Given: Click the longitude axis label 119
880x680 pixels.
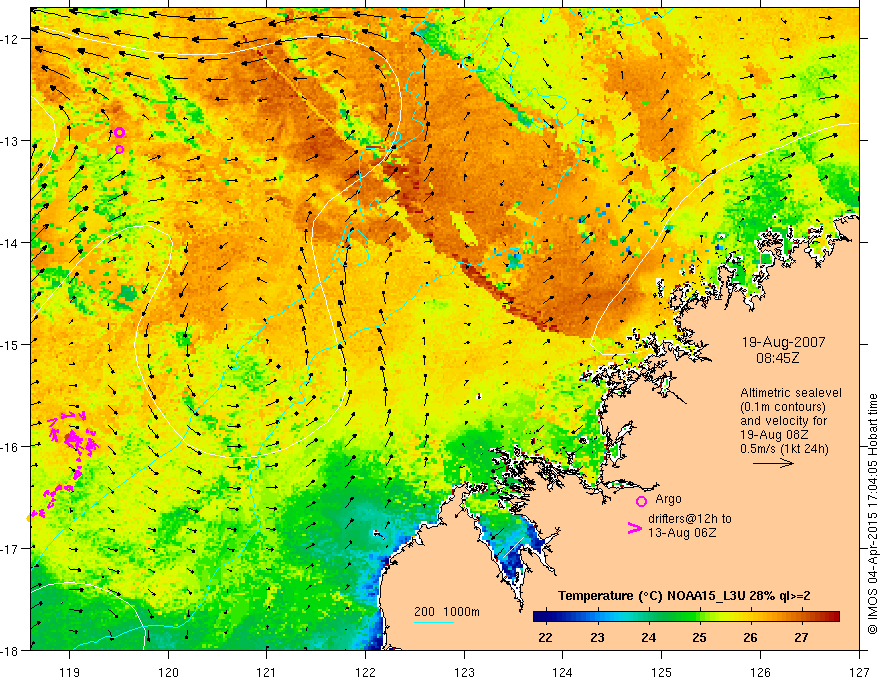Looking at the screenshot, I should coord(69,672).
